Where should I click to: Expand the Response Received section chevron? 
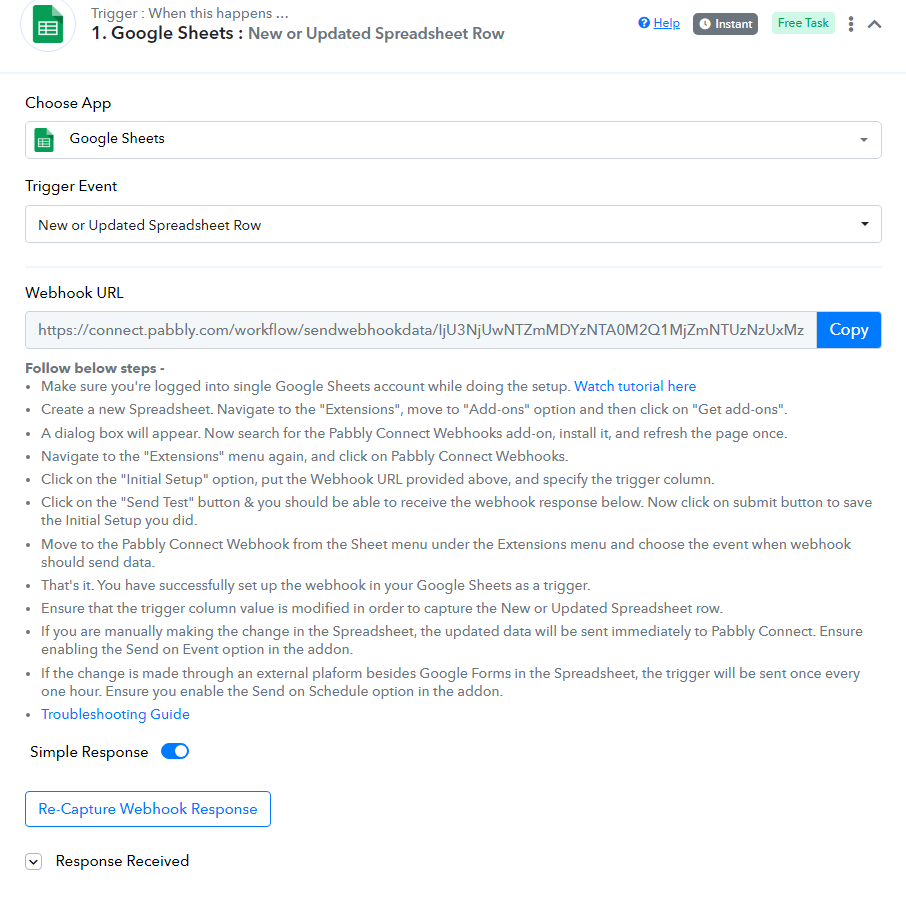pyautogui.click(x=33, y=861)
